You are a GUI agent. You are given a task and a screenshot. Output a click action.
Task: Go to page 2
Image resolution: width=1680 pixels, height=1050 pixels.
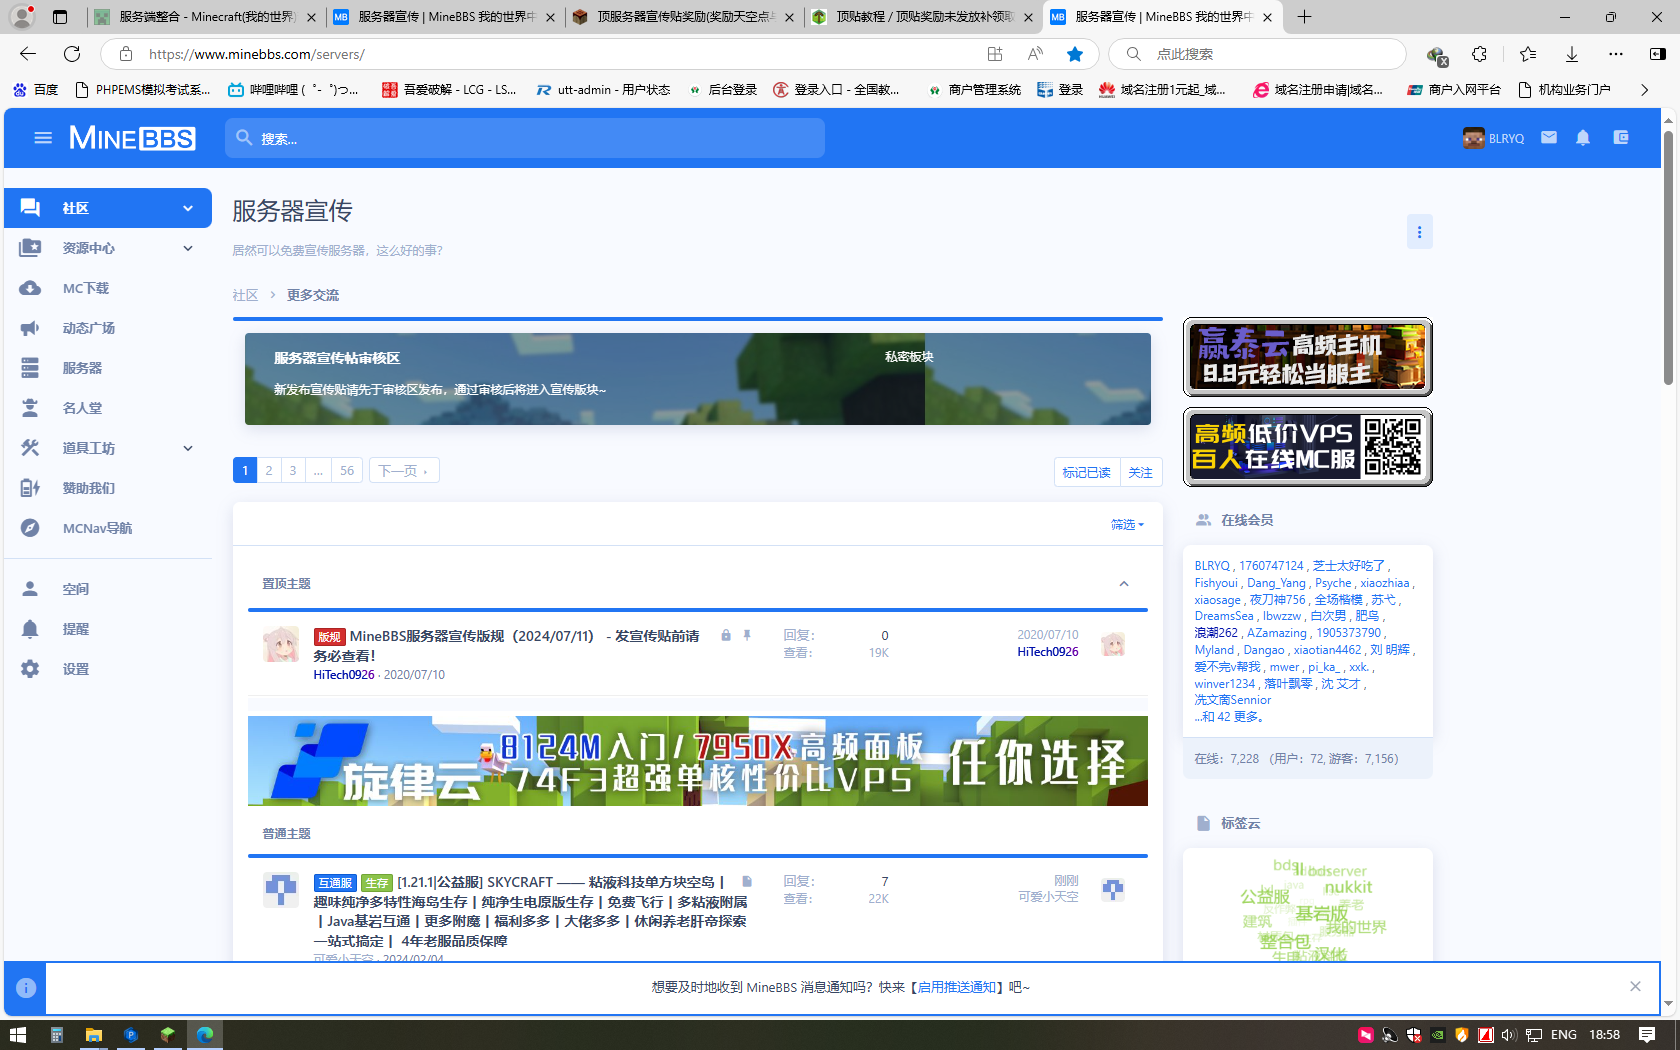[x=269, y=470]
